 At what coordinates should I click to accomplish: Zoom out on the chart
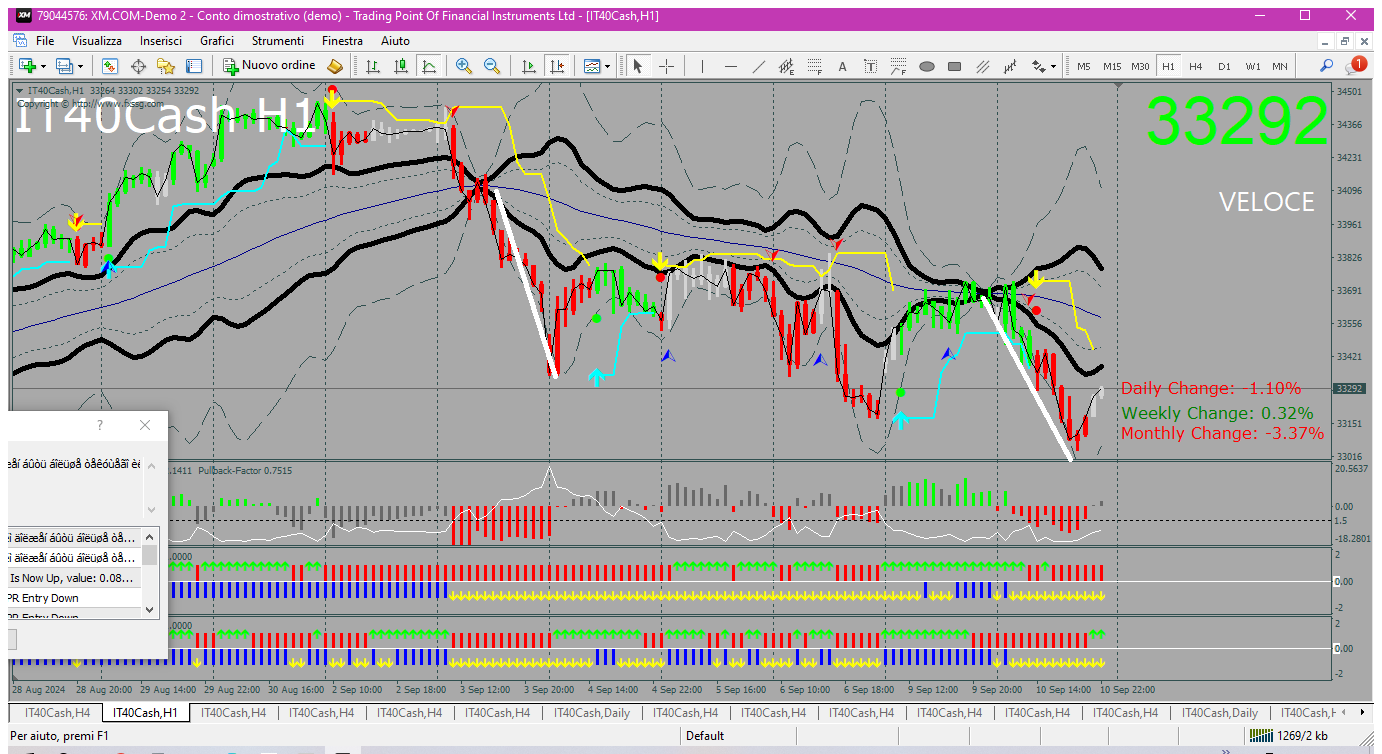[492, 66]
